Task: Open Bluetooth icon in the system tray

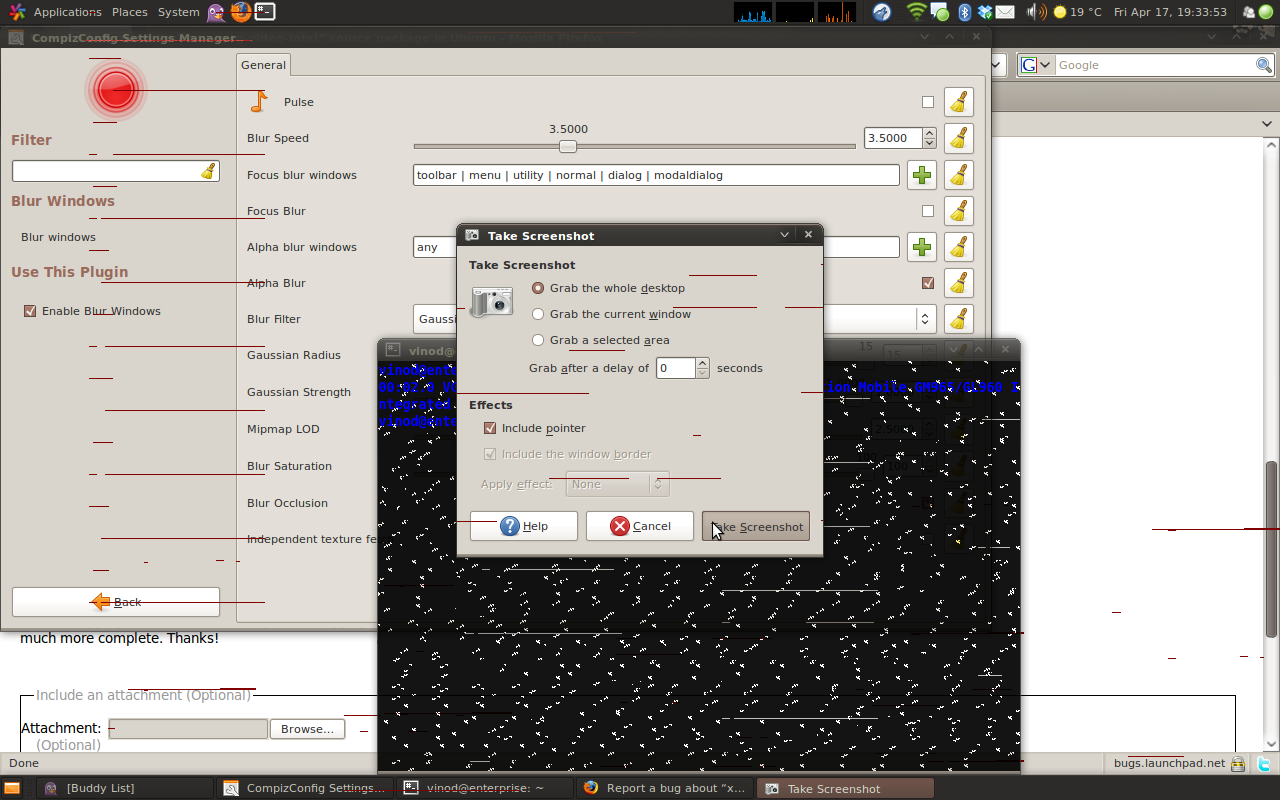Action: coord(965,12)
